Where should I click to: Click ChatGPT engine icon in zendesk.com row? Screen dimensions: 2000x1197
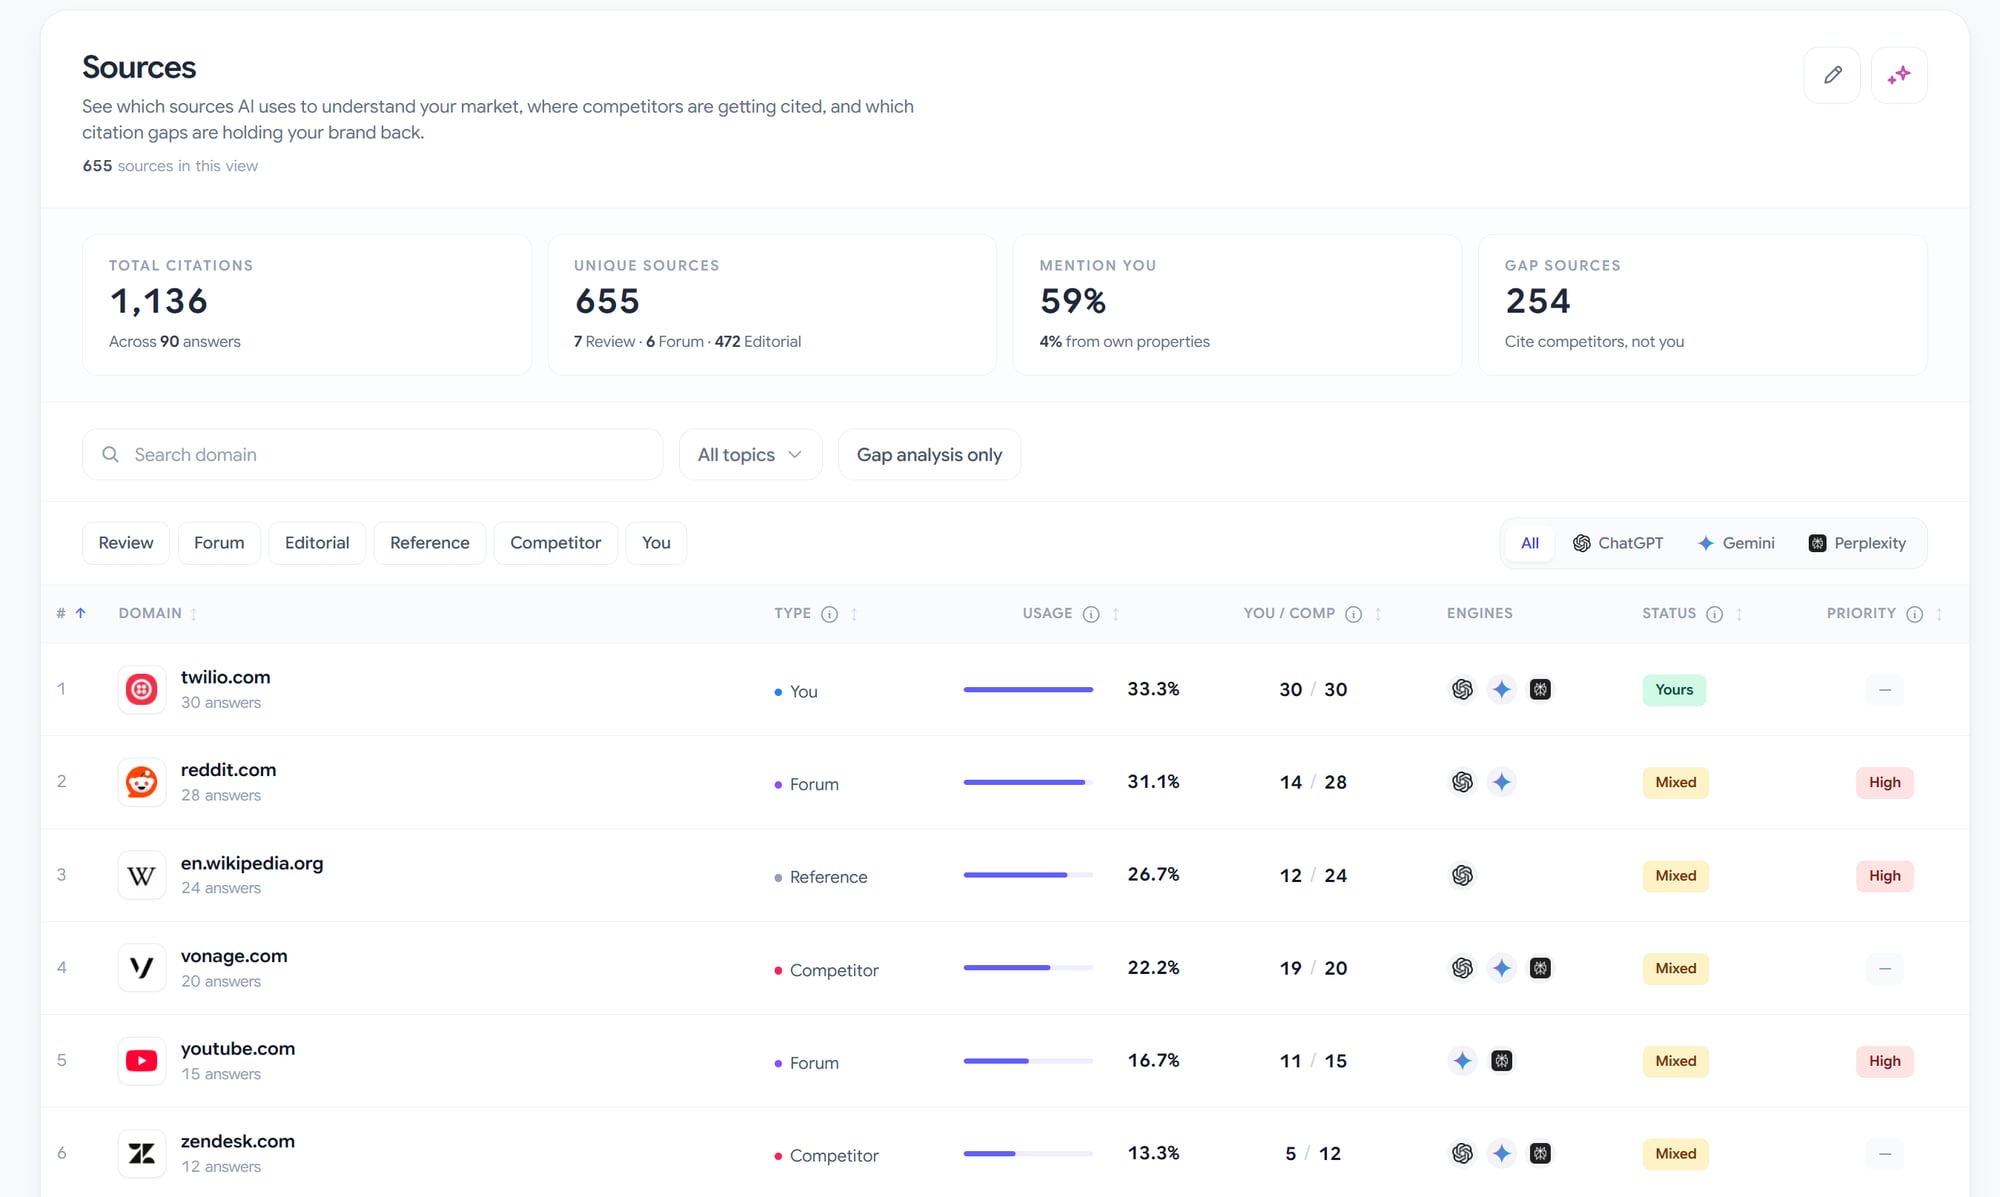coord(1462,1153)
